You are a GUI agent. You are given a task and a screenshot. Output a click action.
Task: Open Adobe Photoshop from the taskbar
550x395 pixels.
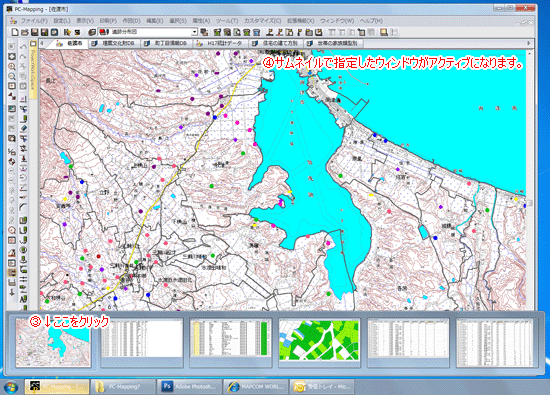[x=190, y=387]
